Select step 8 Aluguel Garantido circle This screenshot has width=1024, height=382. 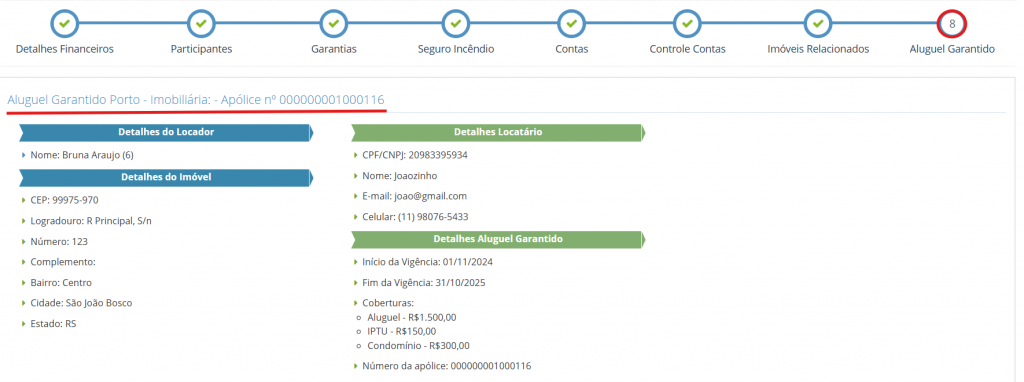click(952, 24)
